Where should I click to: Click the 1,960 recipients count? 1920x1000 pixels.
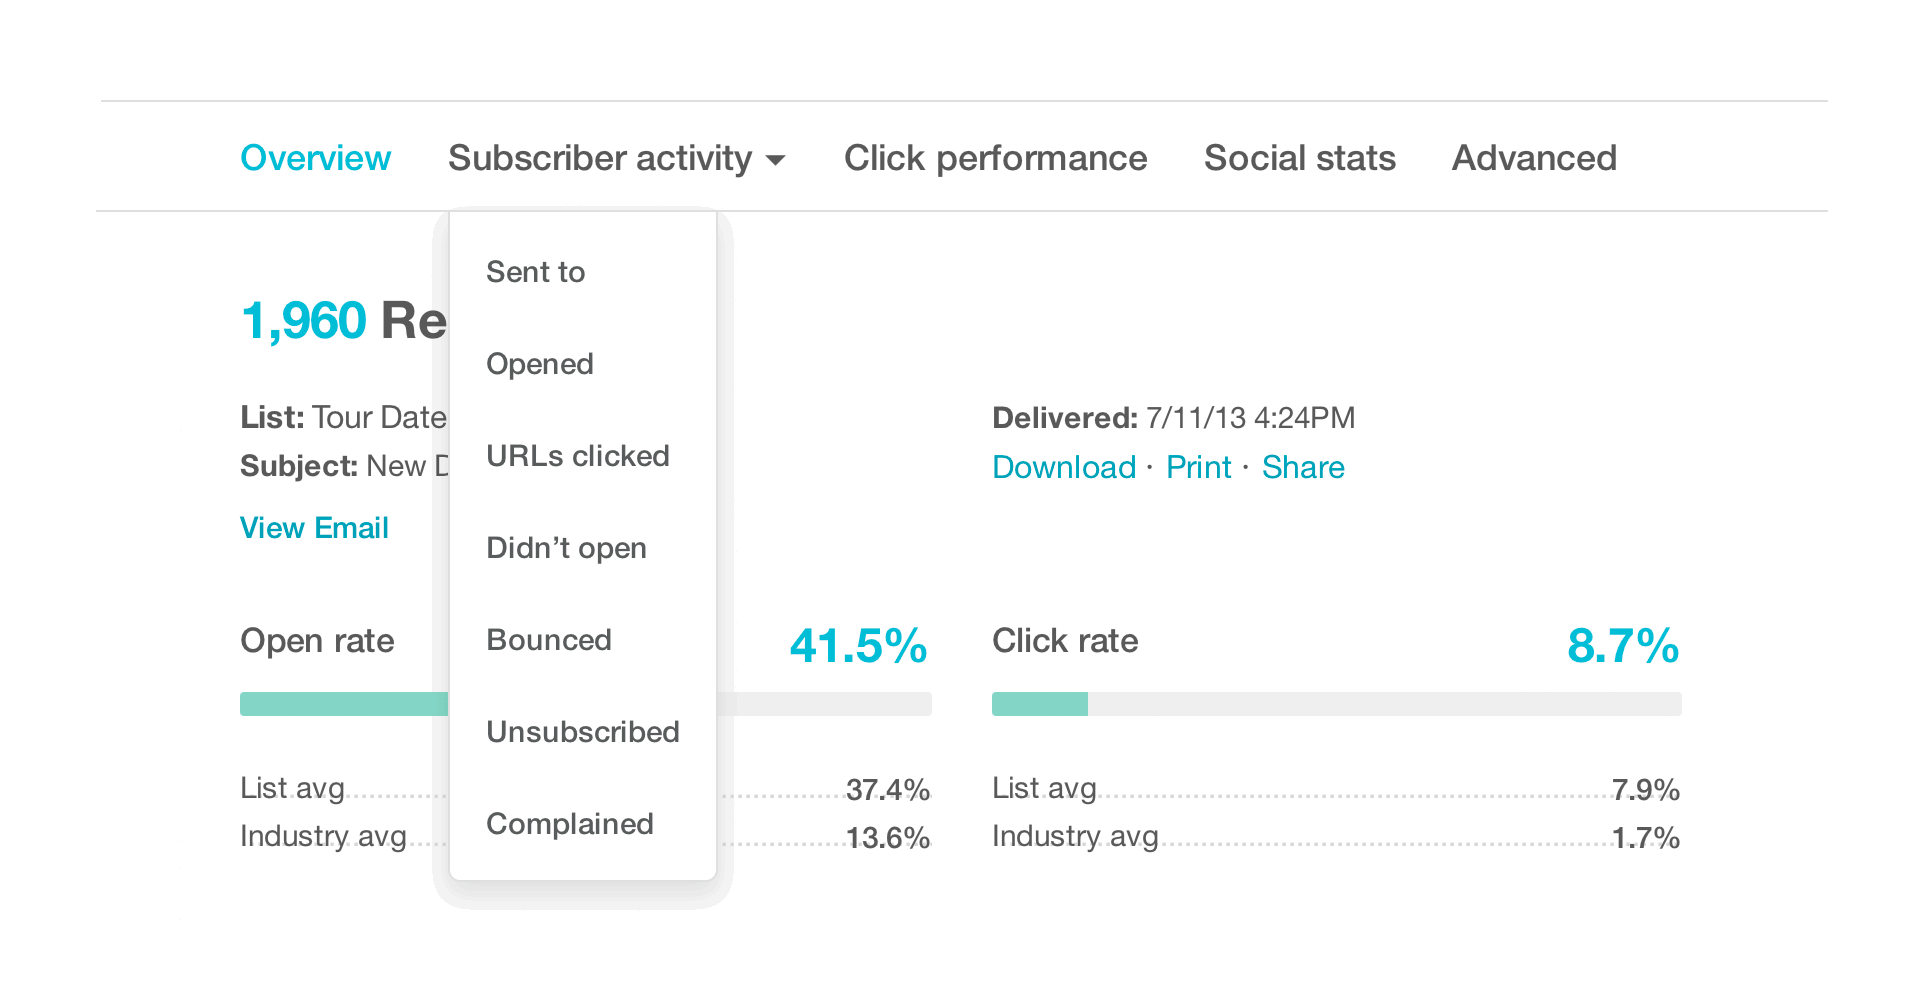[304, 321]
